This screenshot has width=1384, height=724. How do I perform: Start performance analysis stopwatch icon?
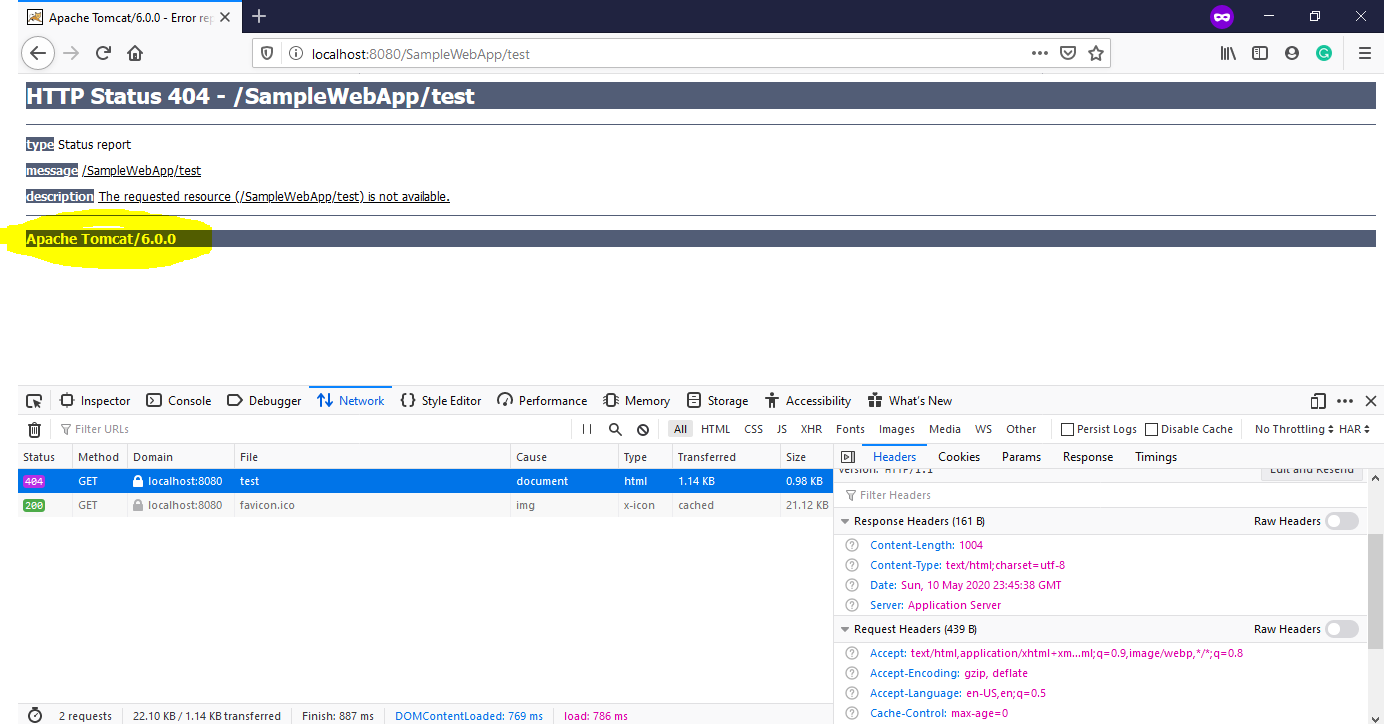click(x=35, y=715)
